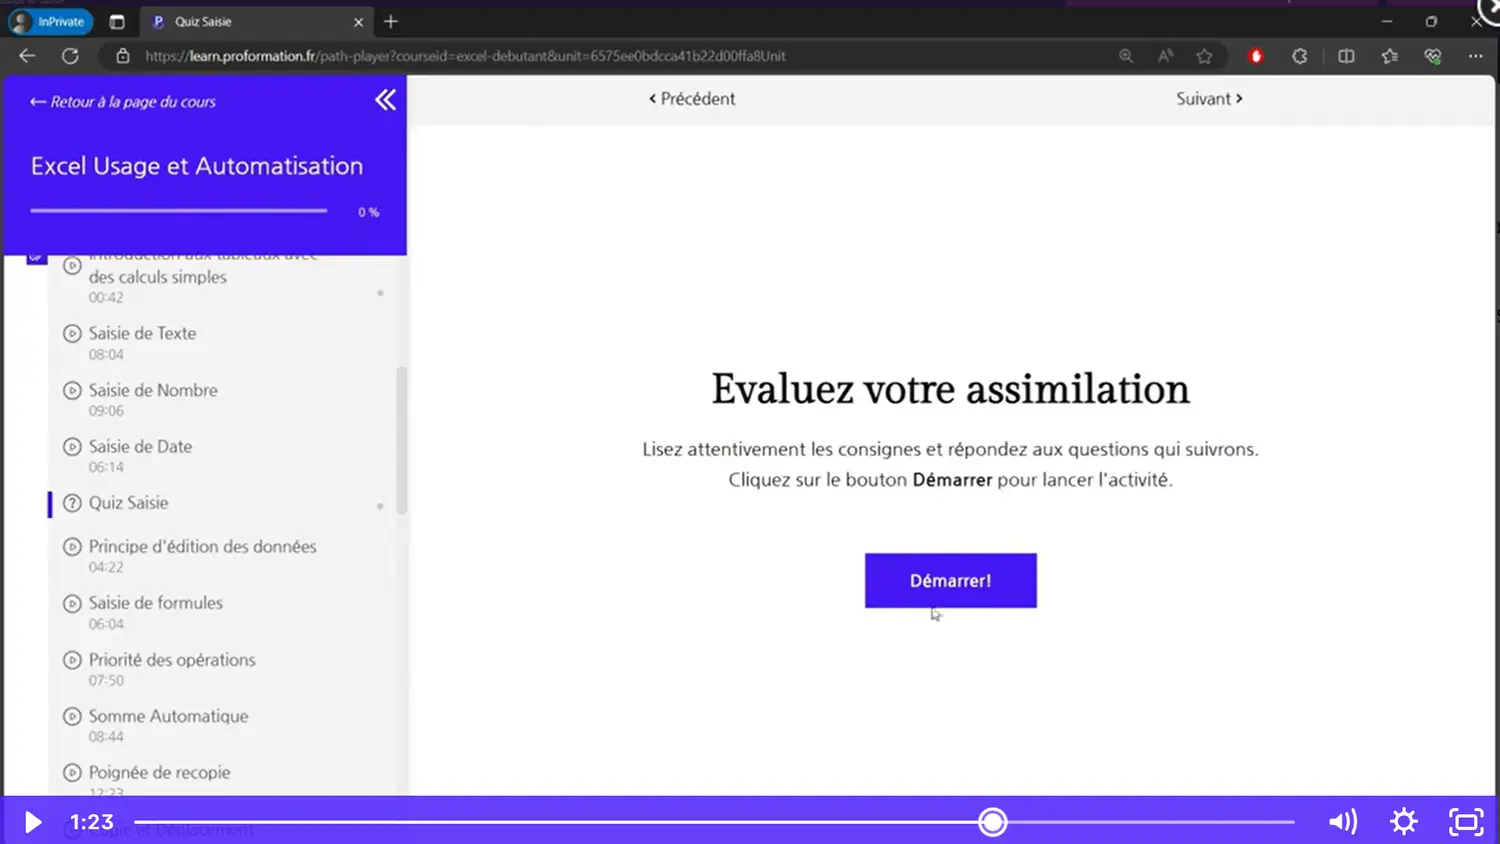This screenshot has width=1500, height=844.
Task: Go to Précédent unit
Action: 692,99
